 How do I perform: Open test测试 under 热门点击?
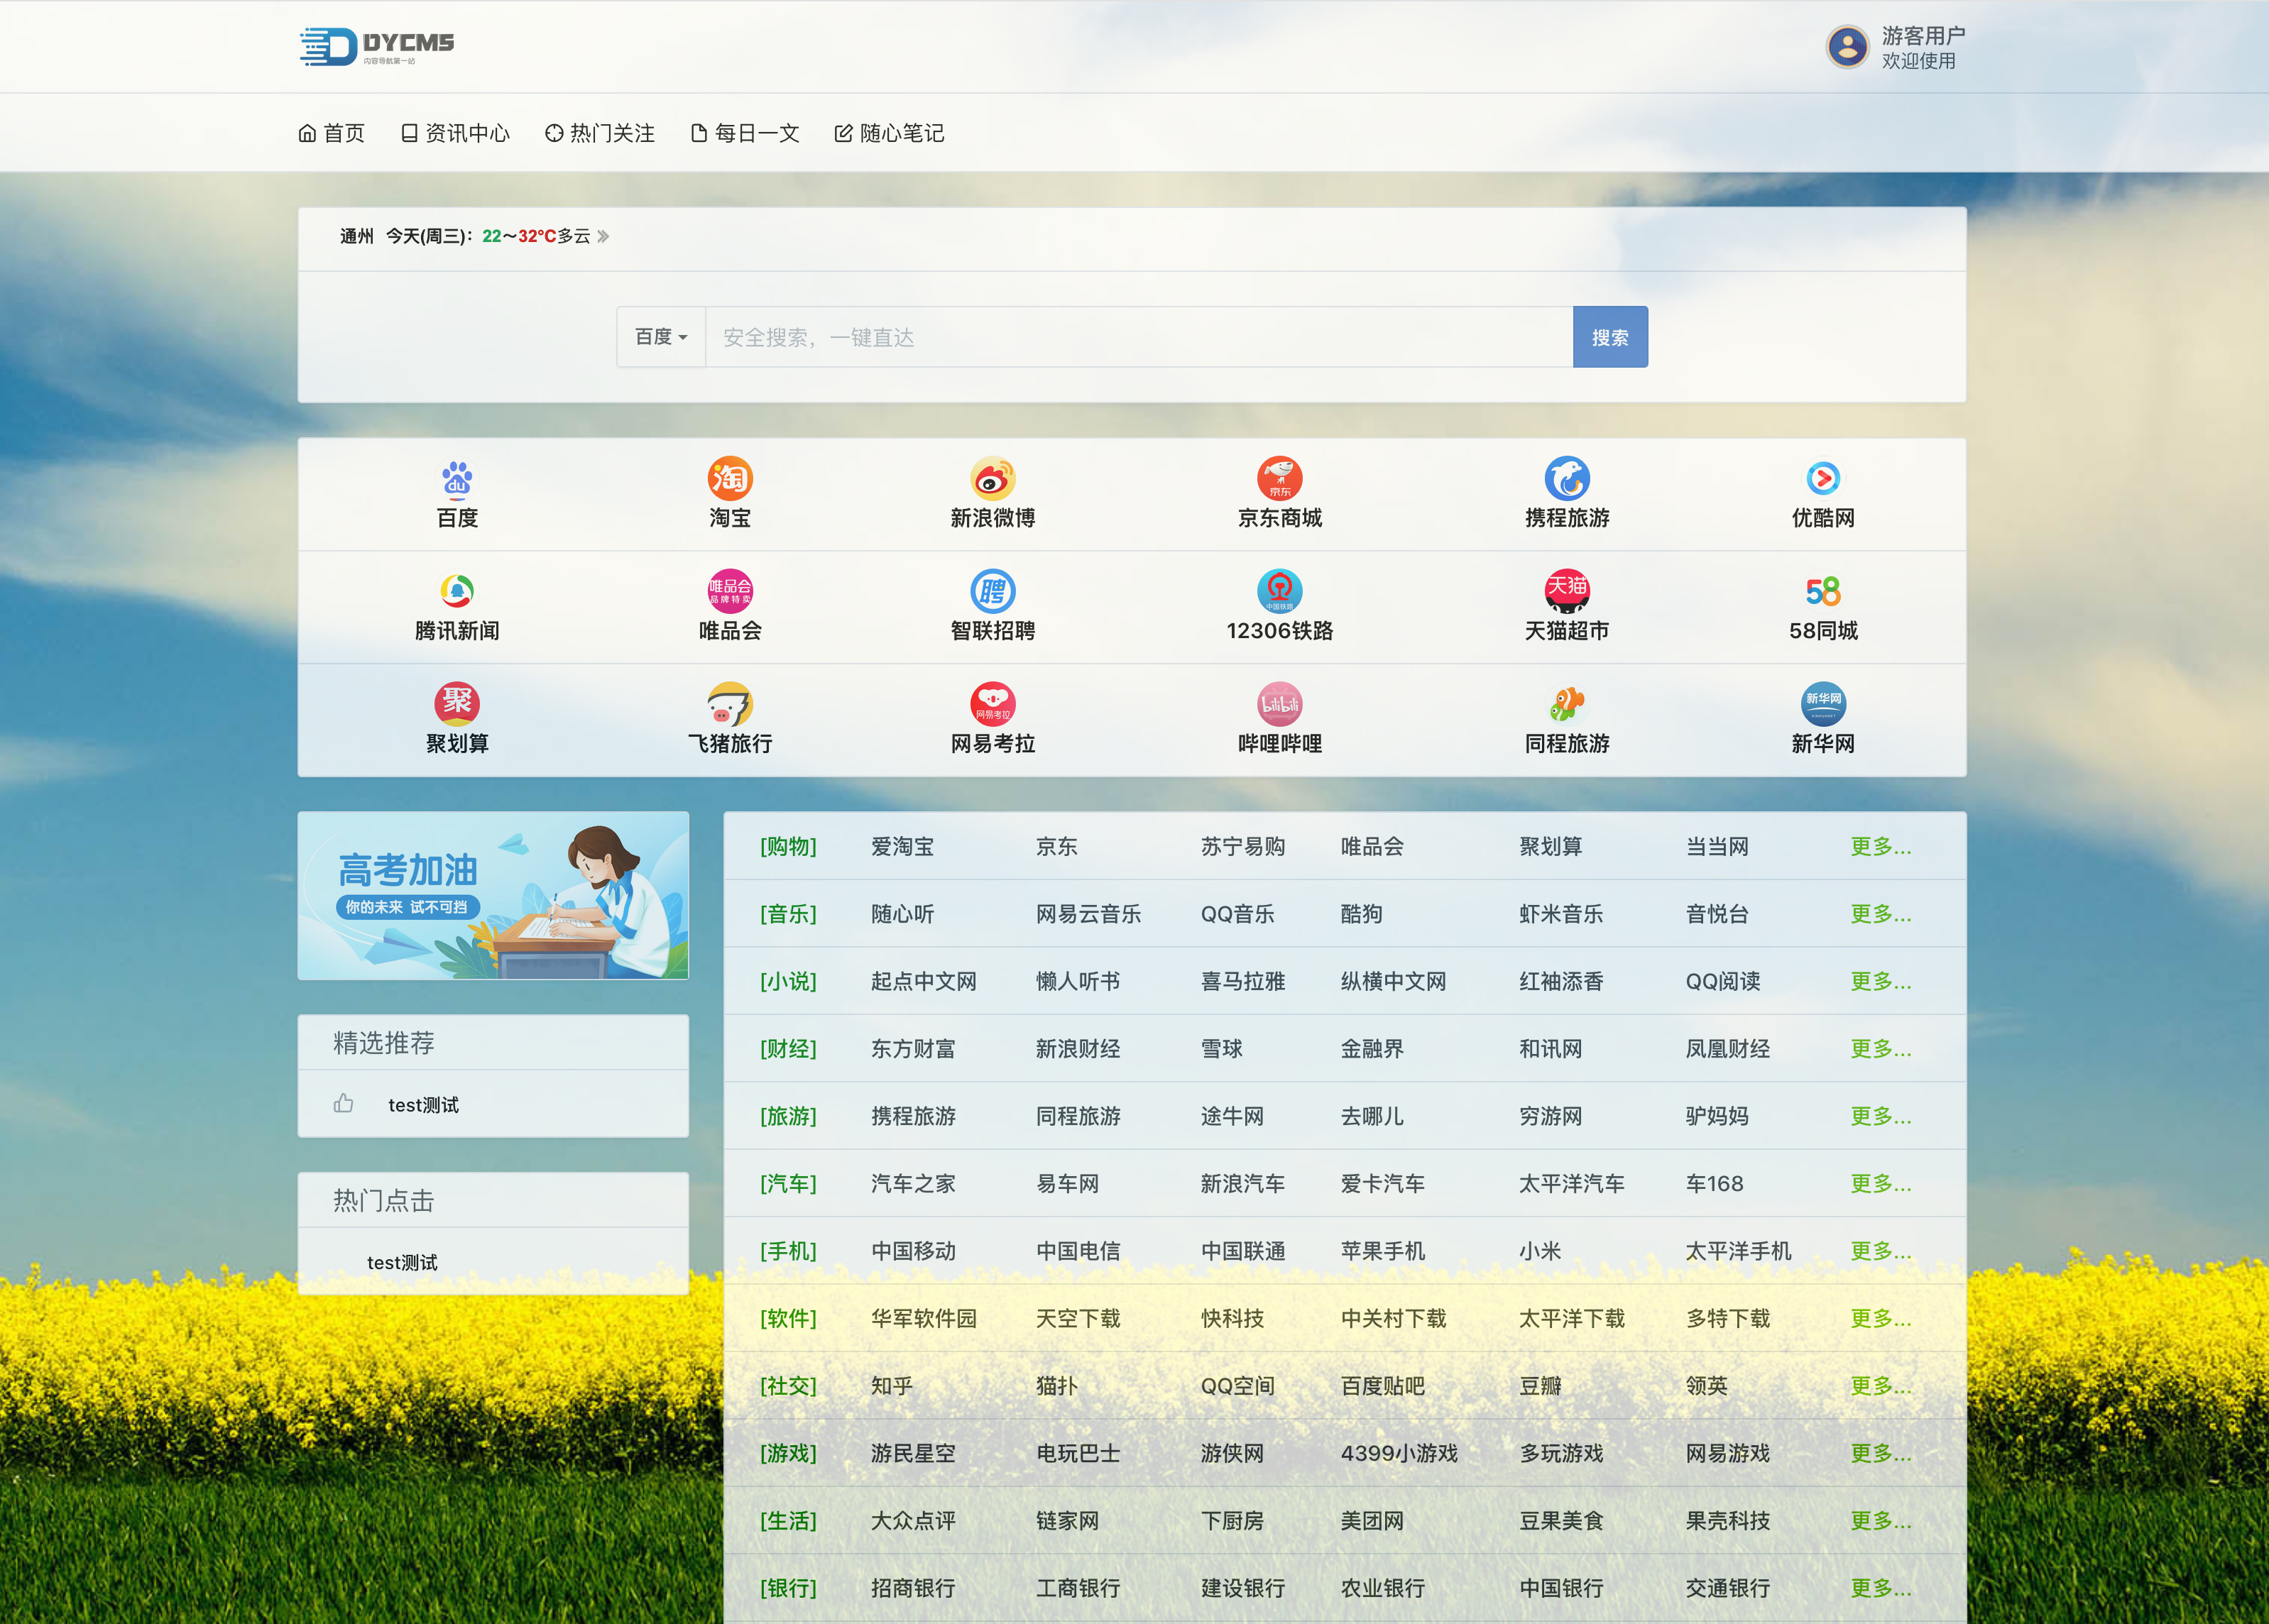click(402, 1263)
